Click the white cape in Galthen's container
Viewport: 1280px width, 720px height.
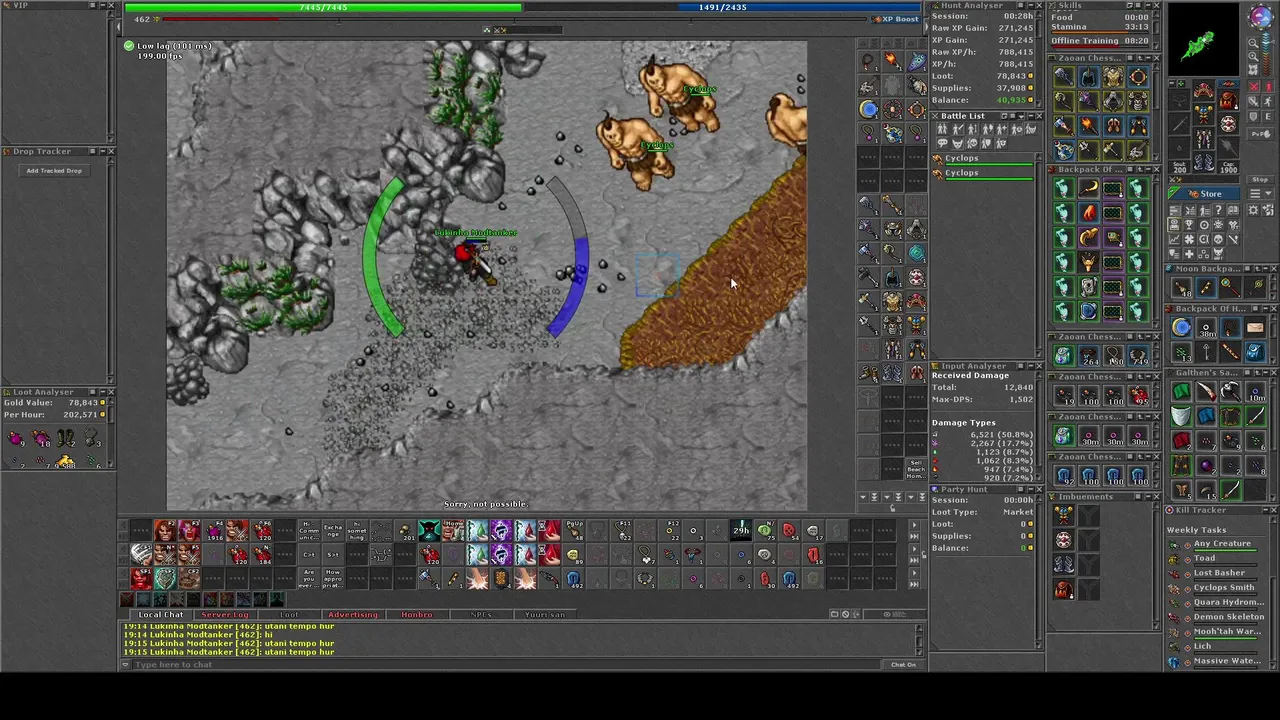(x=1181, y=415)
